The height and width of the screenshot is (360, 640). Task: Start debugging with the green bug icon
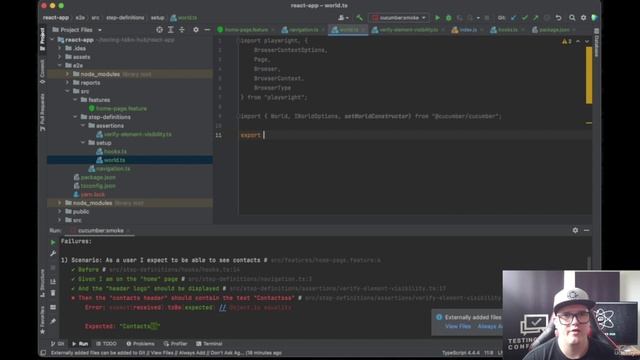coord(449,18)
